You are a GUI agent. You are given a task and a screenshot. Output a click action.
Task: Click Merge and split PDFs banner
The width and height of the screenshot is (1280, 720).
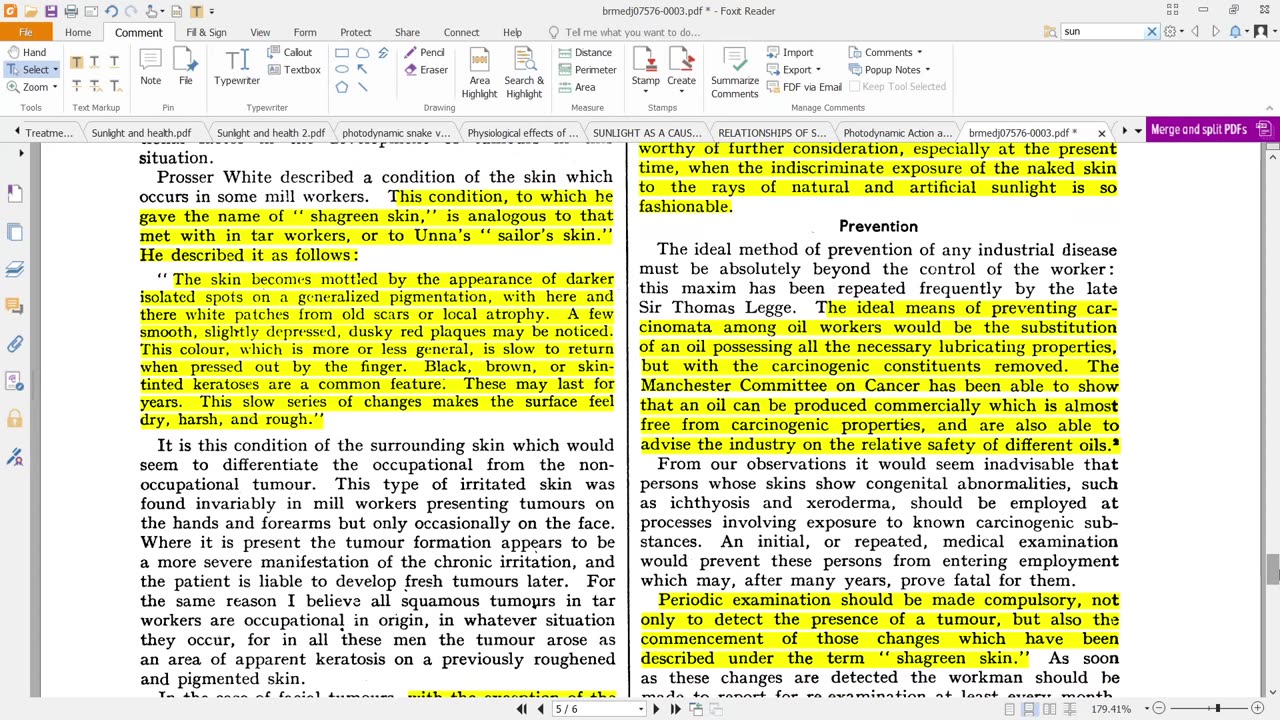[1212, 130]
